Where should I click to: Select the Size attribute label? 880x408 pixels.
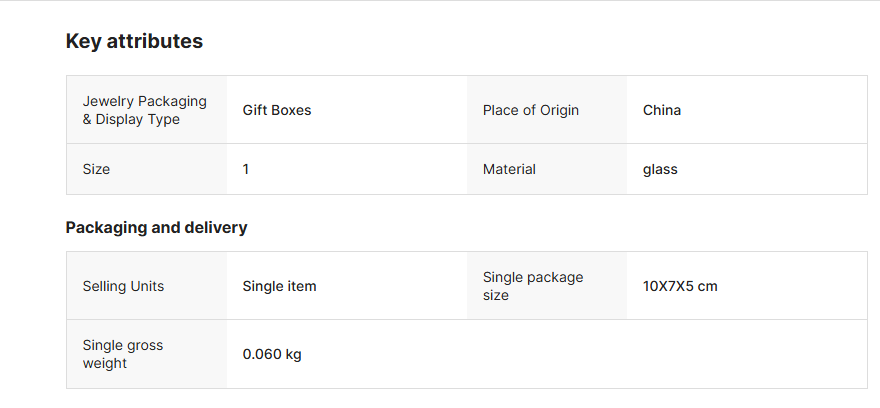point(97,169)
